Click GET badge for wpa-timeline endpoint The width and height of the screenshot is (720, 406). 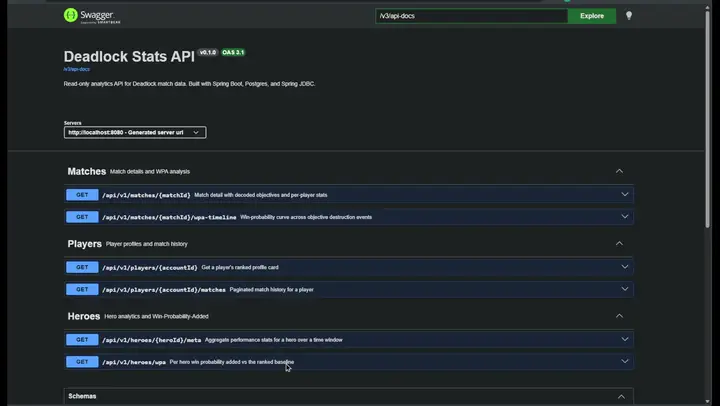click(x=82, y=217)
